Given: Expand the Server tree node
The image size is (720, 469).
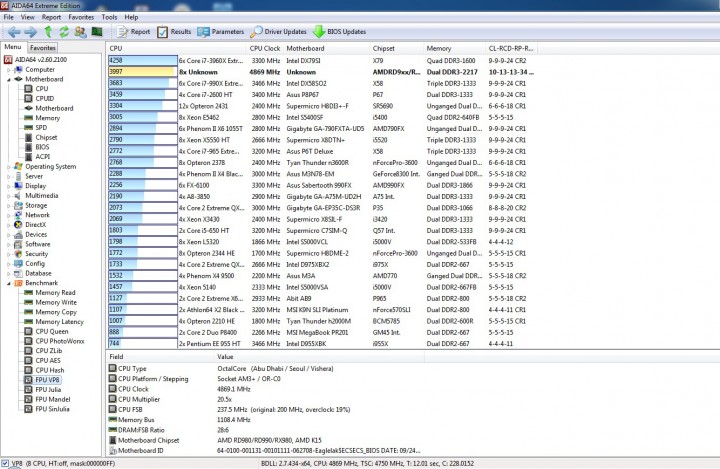Looking at the screenshot, I should click(x=8, y=176).
